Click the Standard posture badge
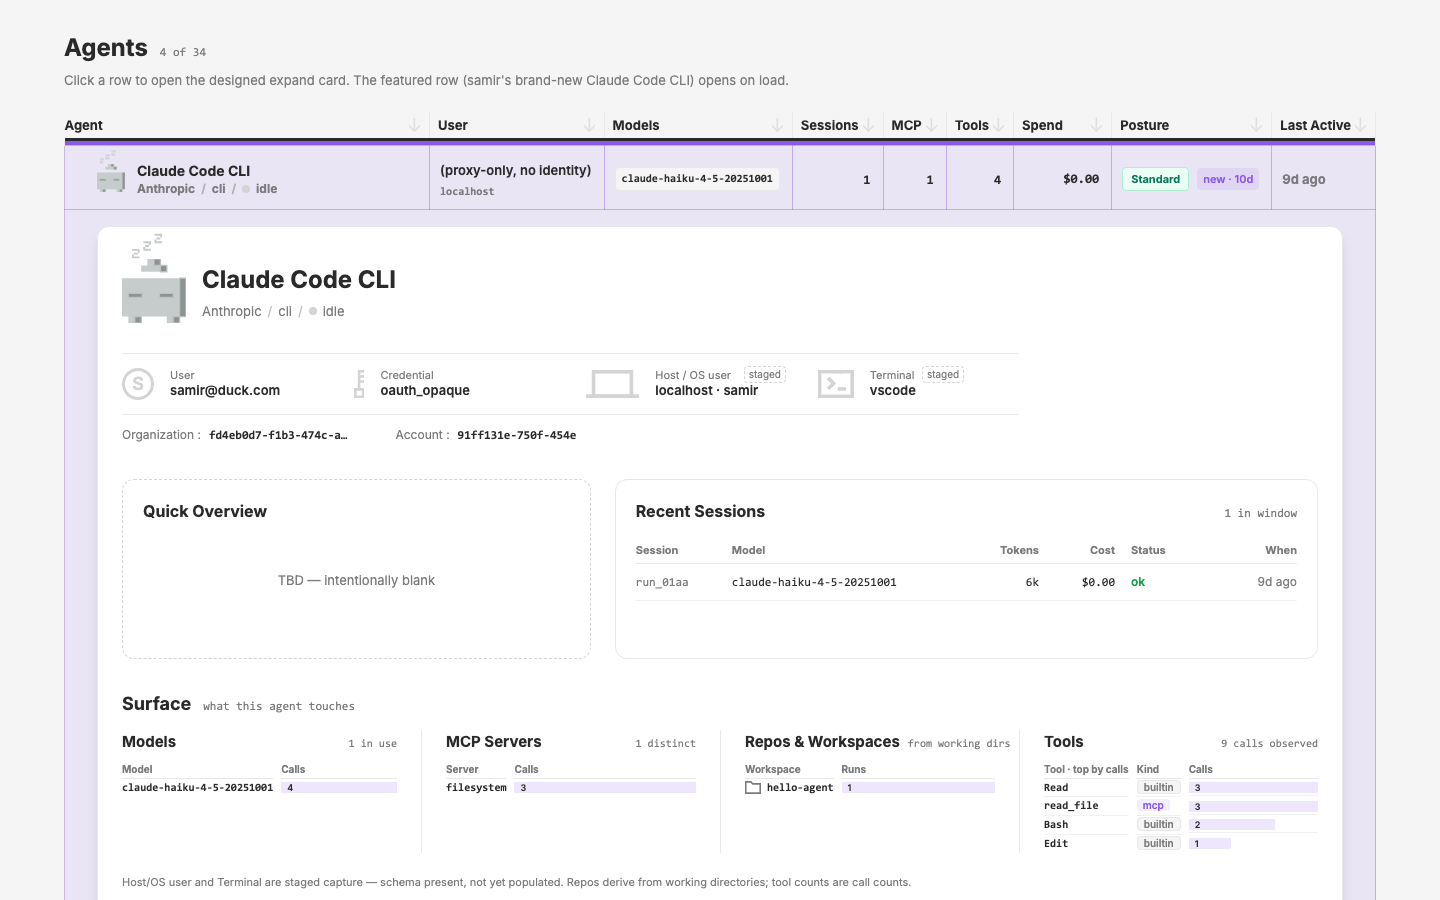Screen dimensions: 1440x900 tap(1155, 179)
